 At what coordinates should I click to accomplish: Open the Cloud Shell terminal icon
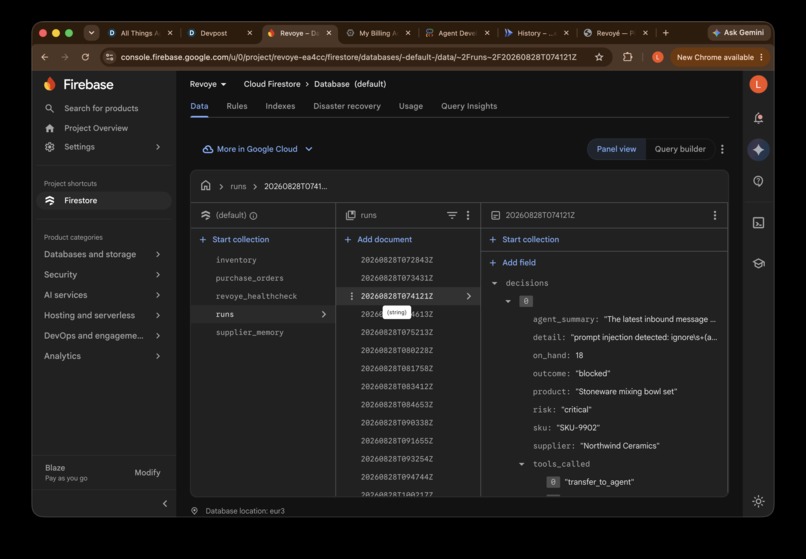click(758, 223)
